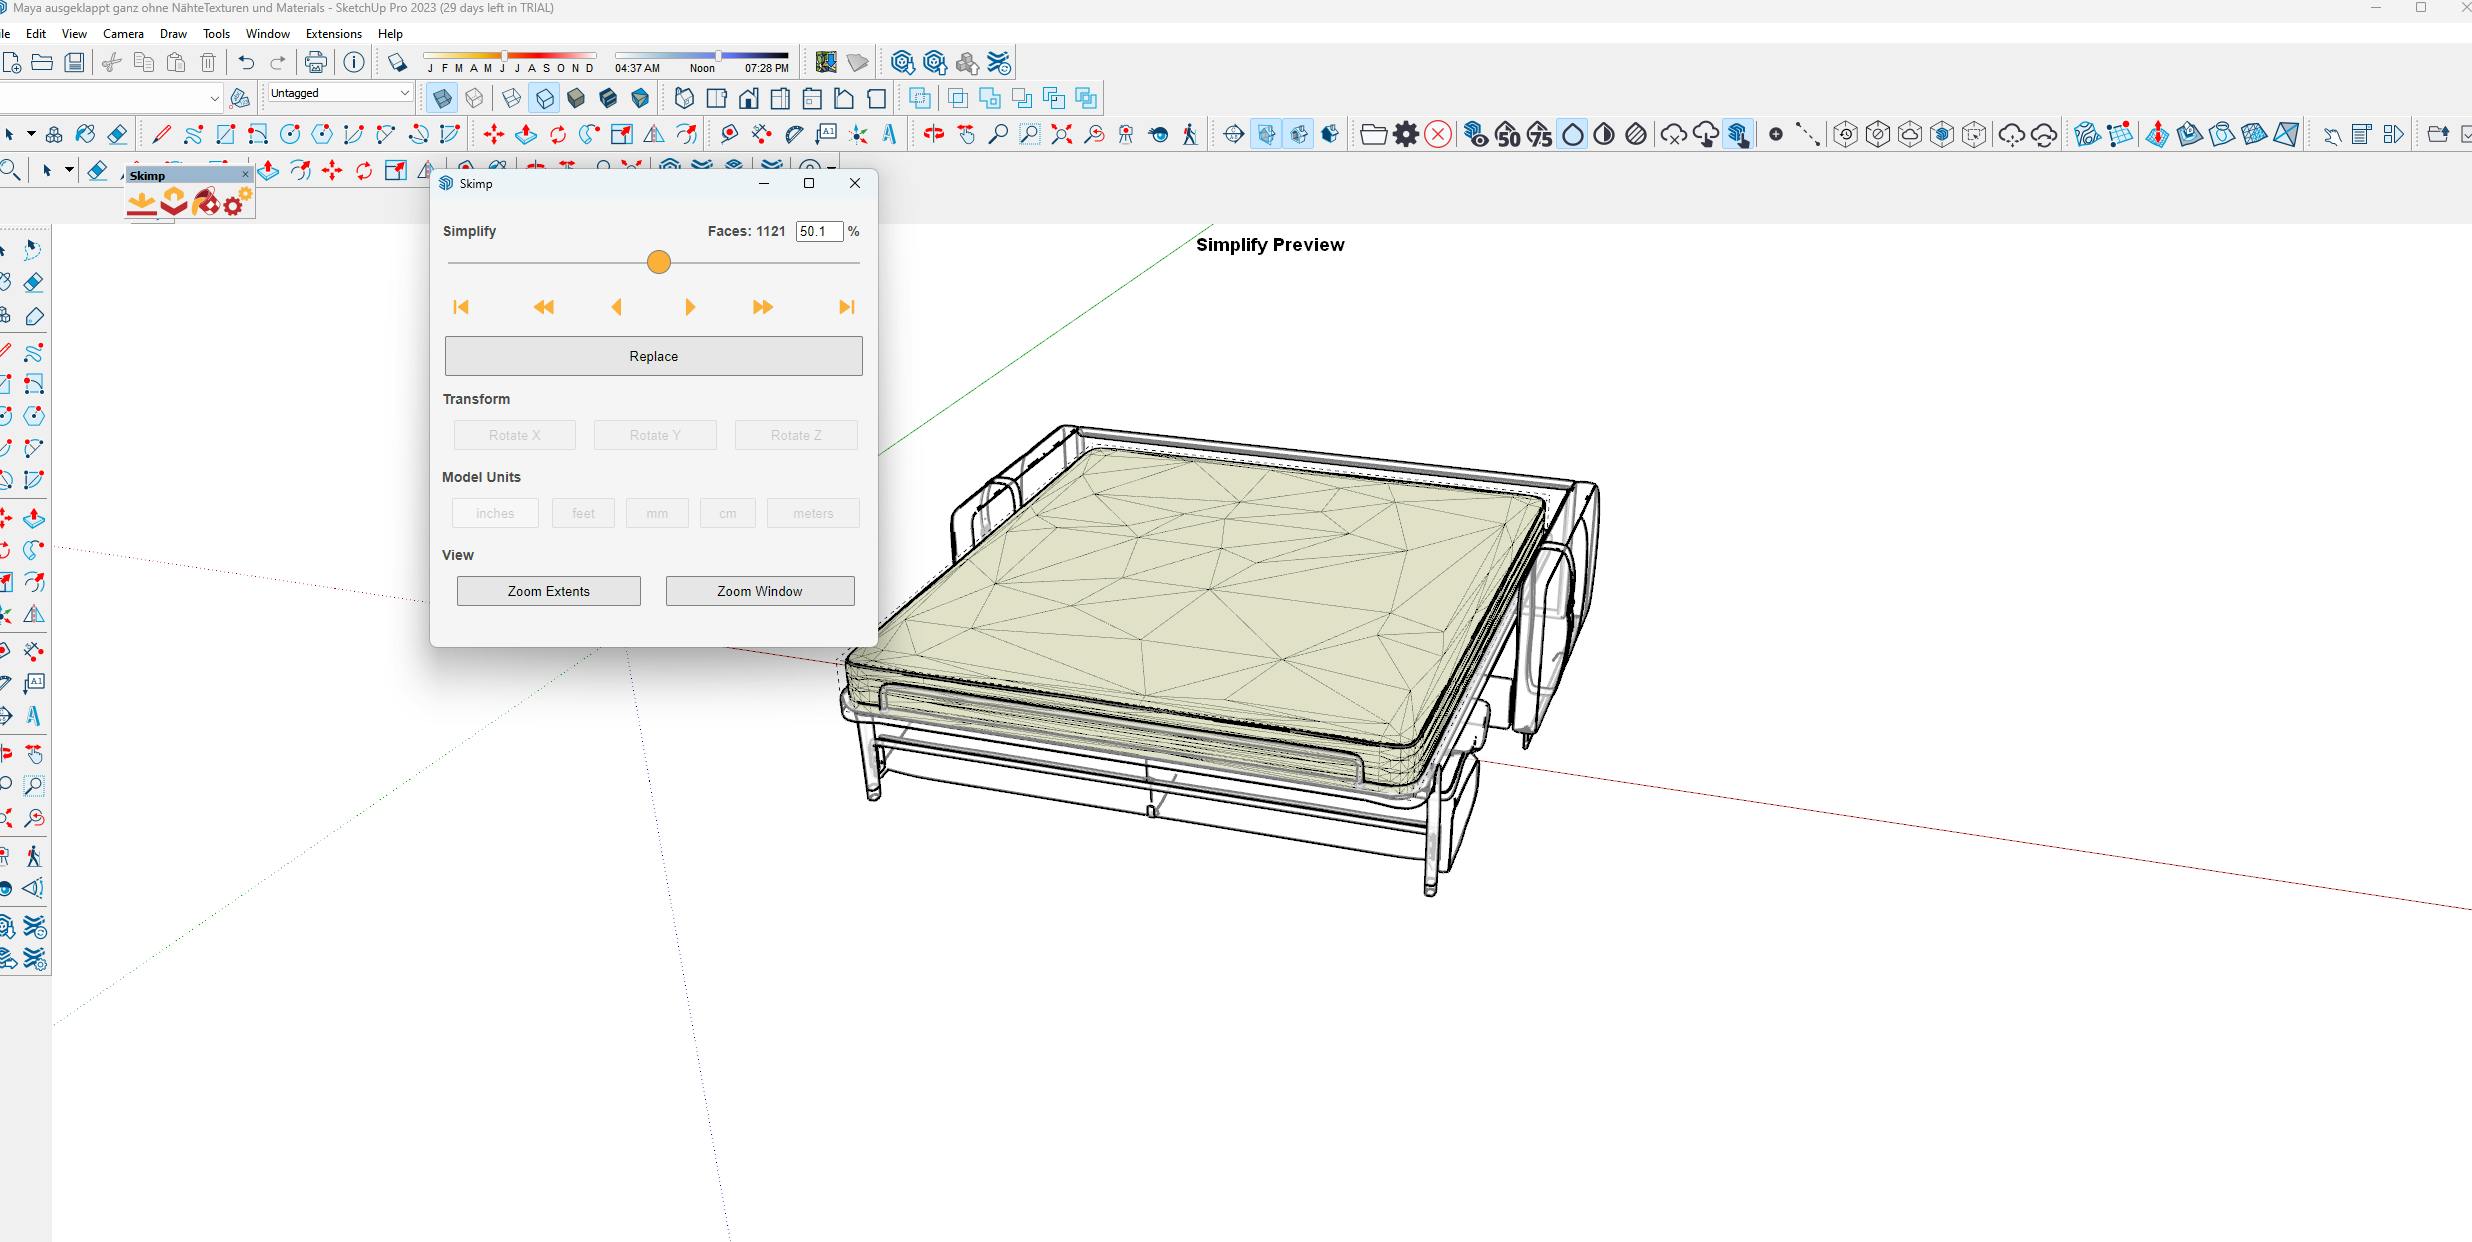2472x1242 pixels.
Task: Enable Monochrome face style
Action: tap(640, 98)
